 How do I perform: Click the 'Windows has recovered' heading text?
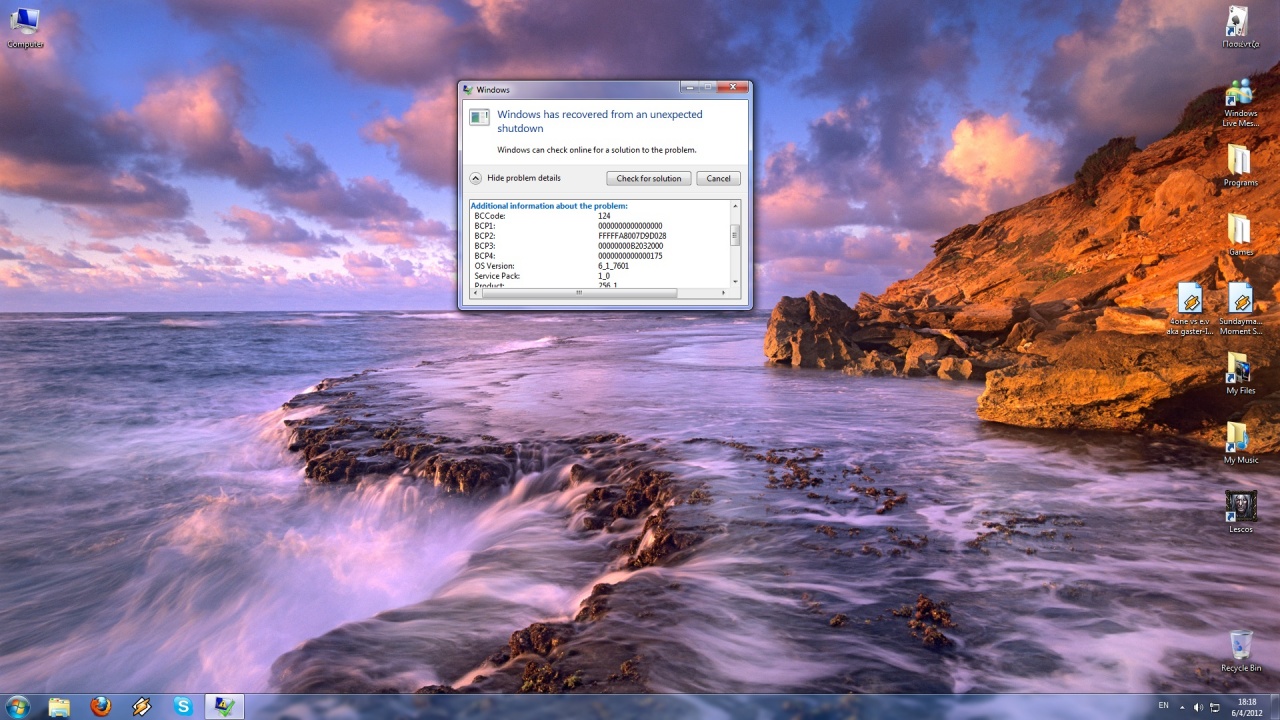(x=600, y=121)
